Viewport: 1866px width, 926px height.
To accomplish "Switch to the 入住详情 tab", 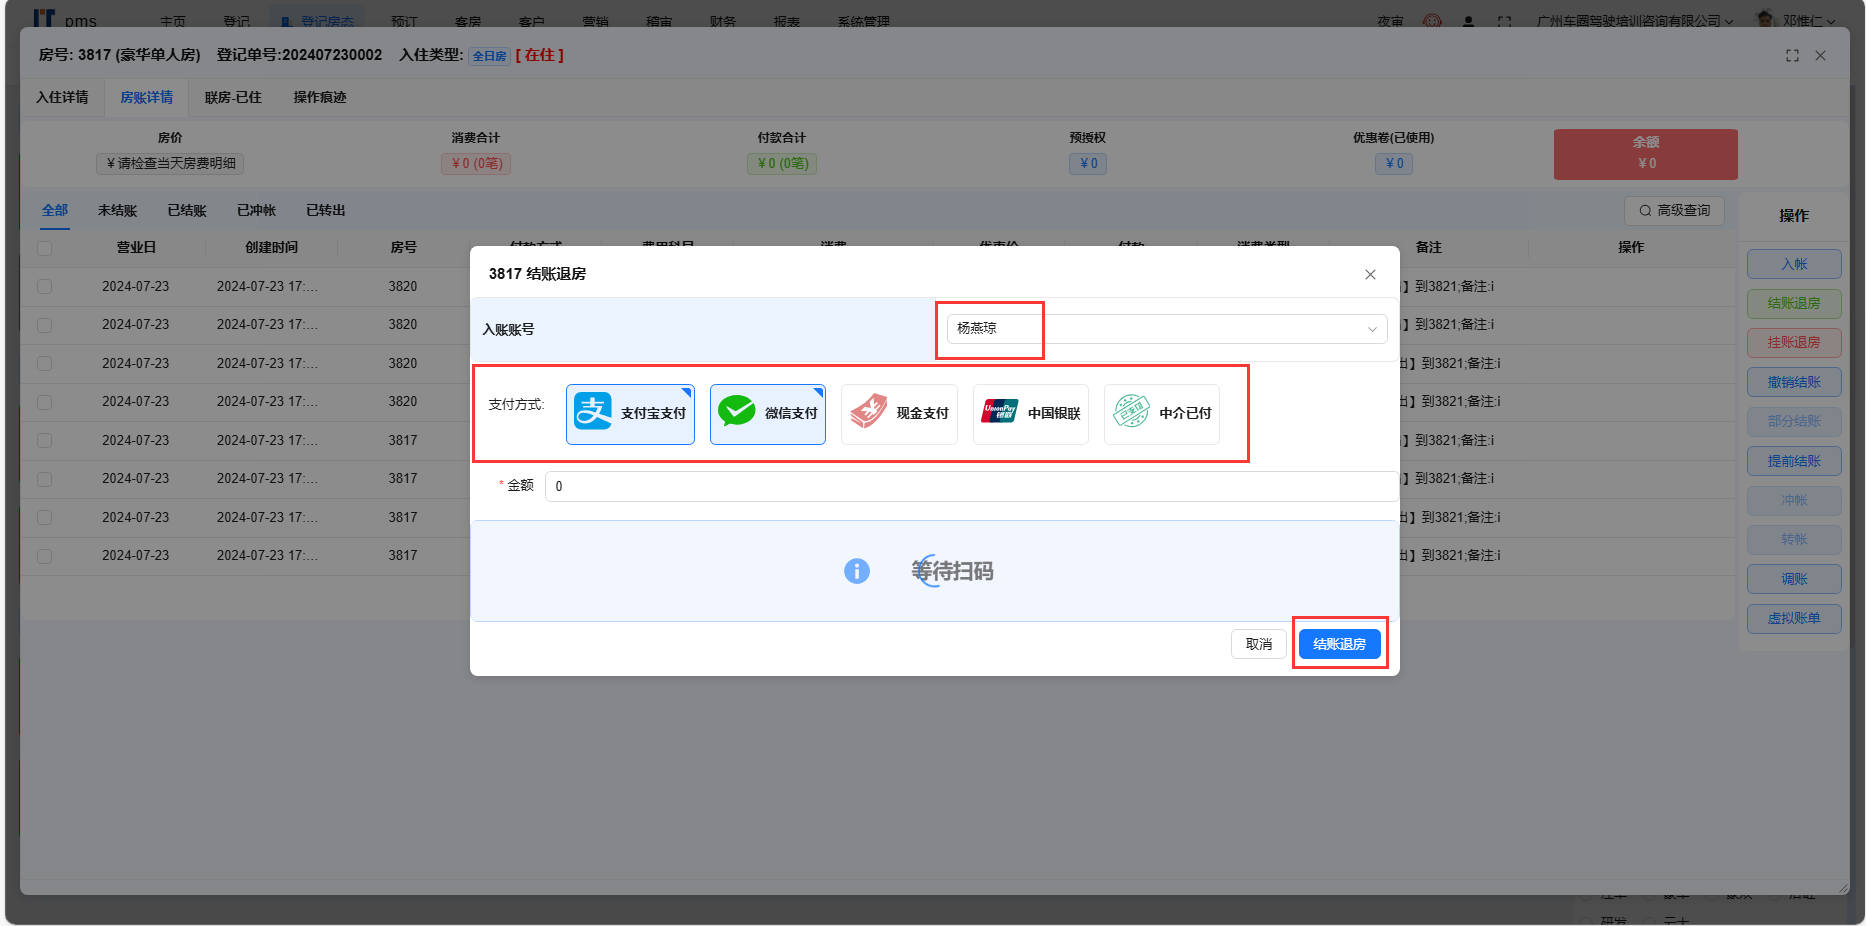I will pyautogui.click(x=62, y=98).
